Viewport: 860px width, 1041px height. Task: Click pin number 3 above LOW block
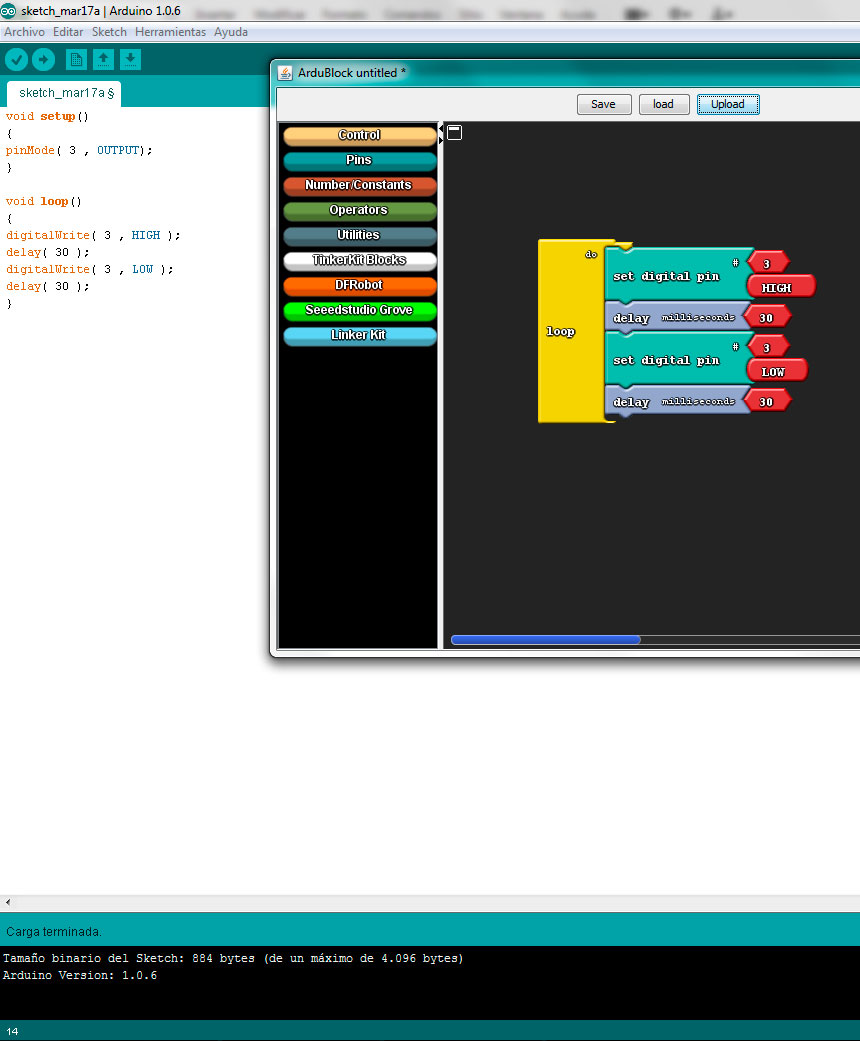(767, 347)
